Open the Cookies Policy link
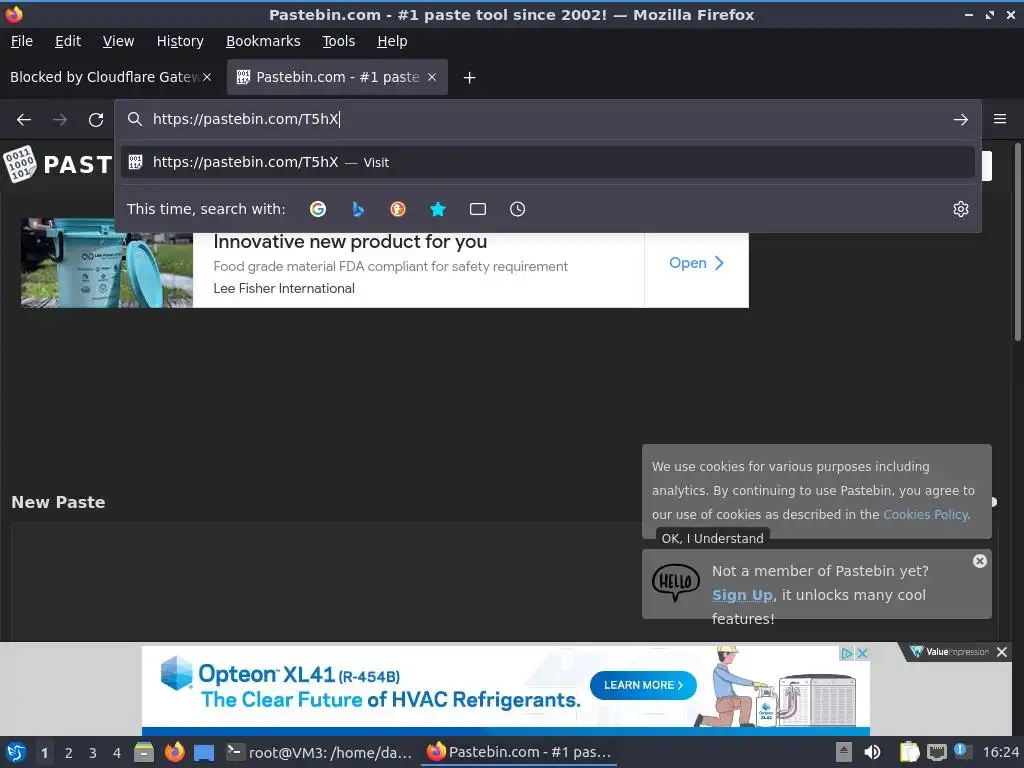This screenshot has width=1024, height=768. tap(925, 515)
